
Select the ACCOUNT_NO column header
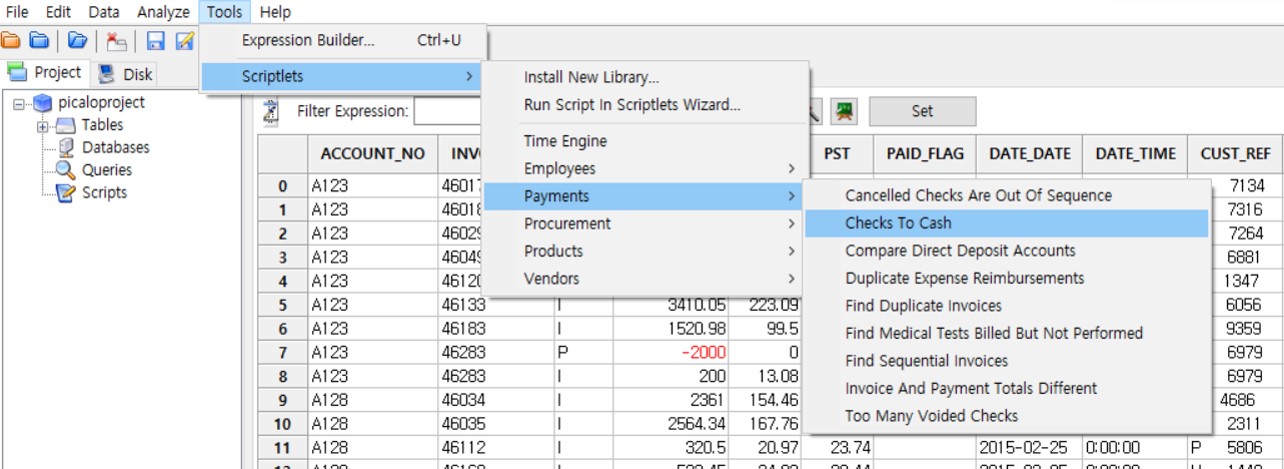373,154
